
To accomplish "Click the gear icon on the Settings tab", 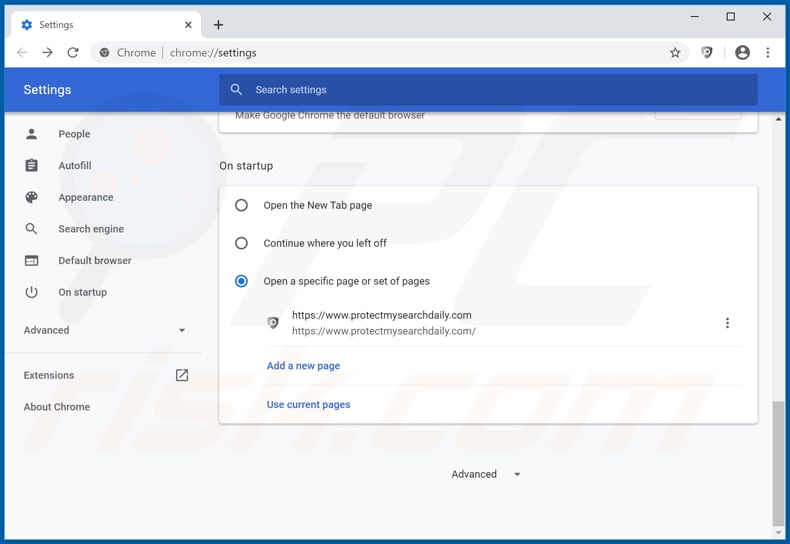I will point(27,25).
